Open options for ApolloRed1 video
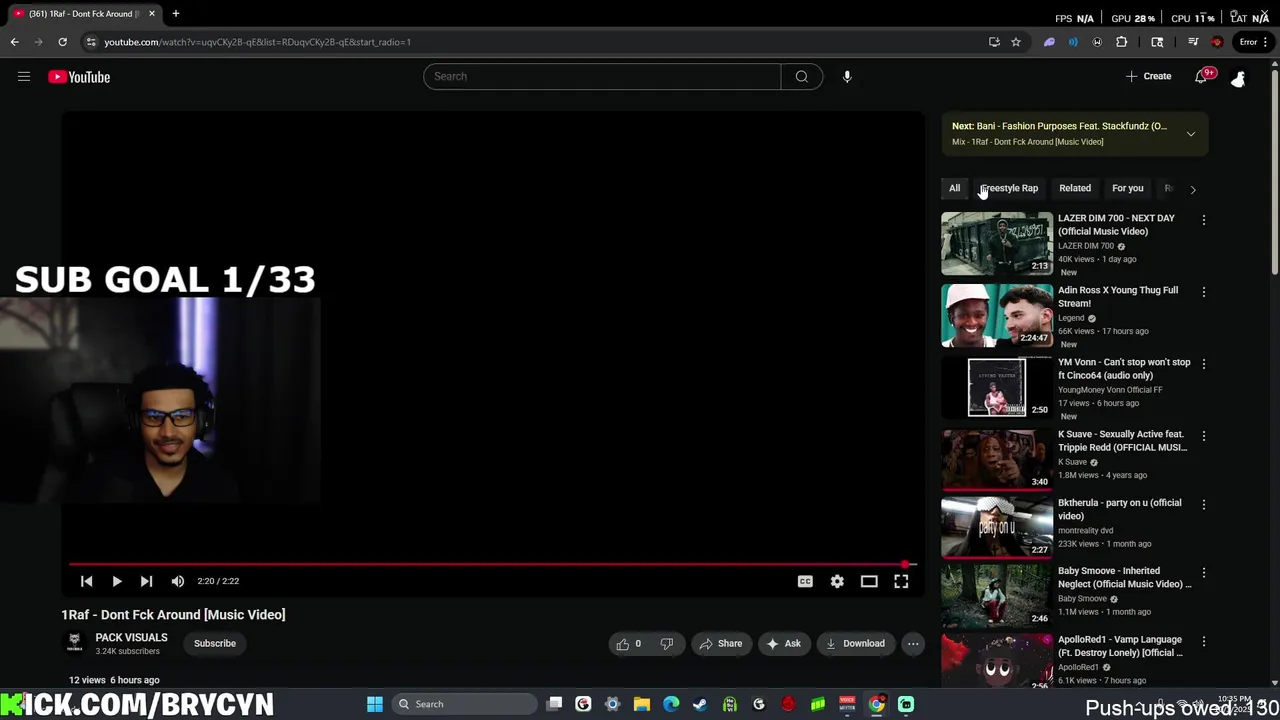This screenshot has width=1280, height=720. click(1204, 641)
